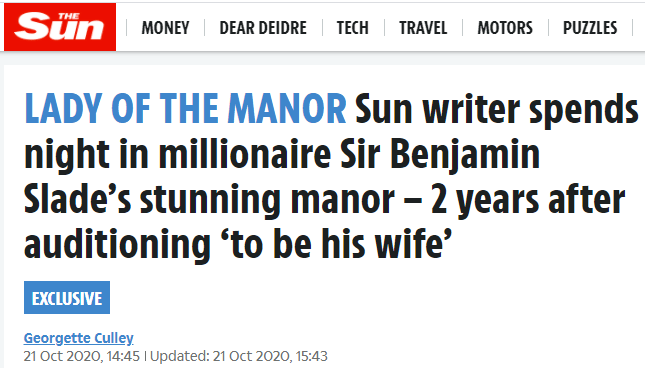Click the word 'Slade's' in the headline
Image resolution: width=645 pixels, height=368 pixels.
[77, 199]
